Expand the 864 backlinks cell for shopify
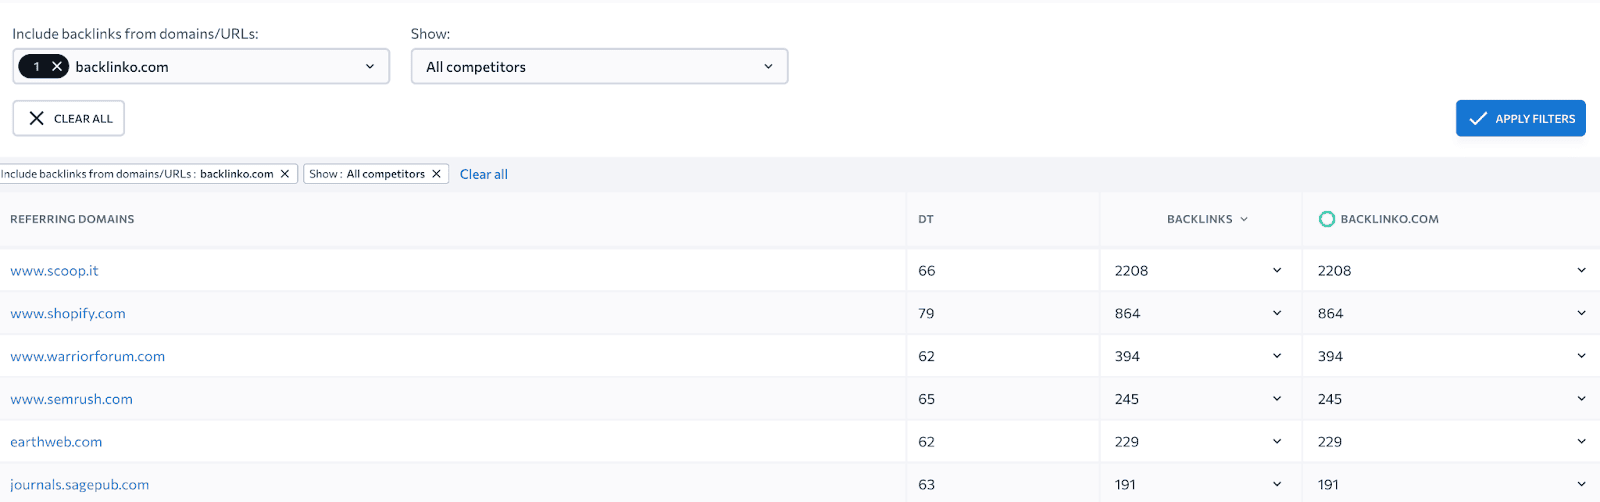1600x502 pixels. [x=1277, y=314]
